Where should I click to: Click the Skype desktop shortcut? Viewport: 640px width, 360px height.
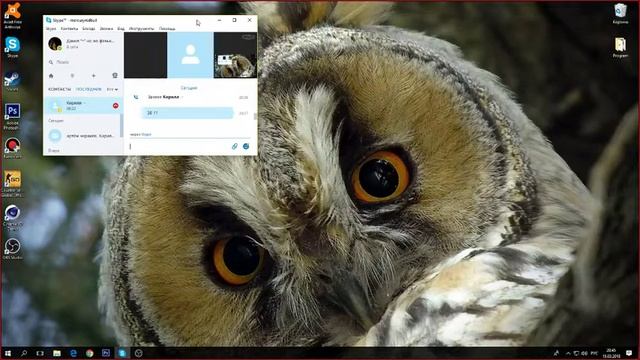[x=12, y=47]
